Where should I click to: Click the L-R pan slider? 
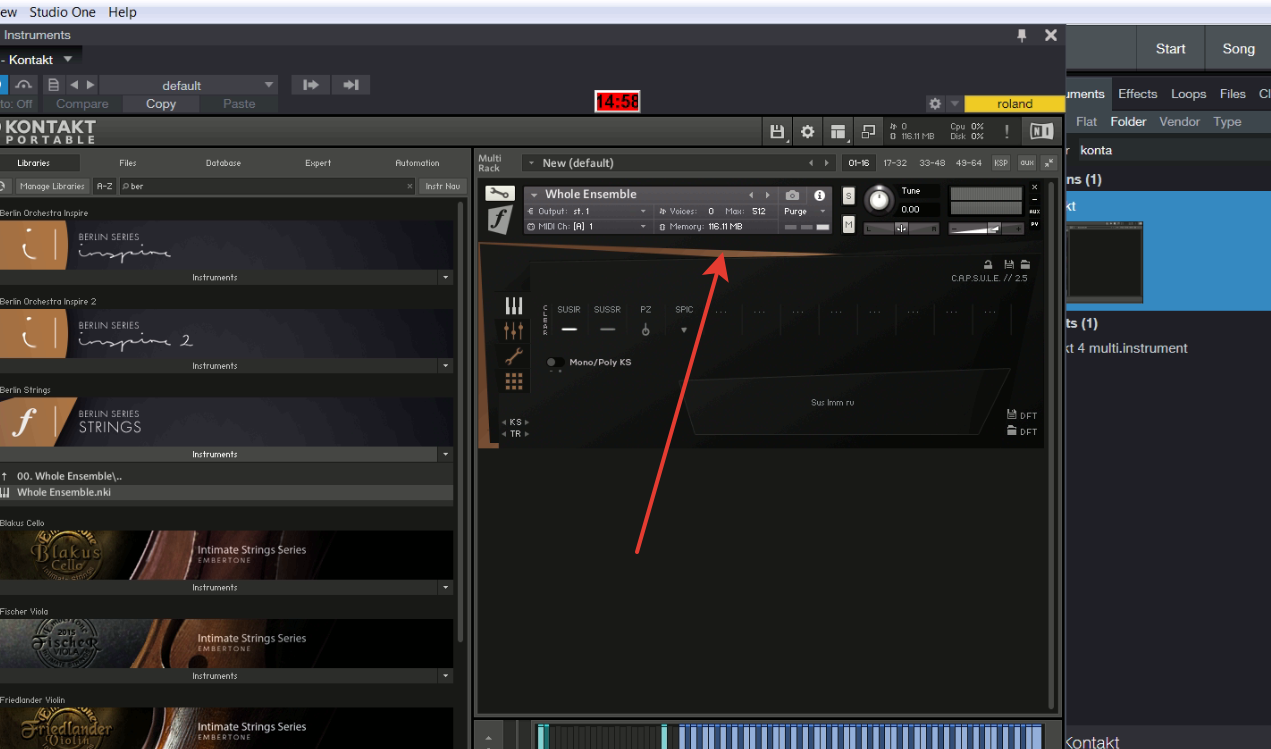[x=902, y=228]
